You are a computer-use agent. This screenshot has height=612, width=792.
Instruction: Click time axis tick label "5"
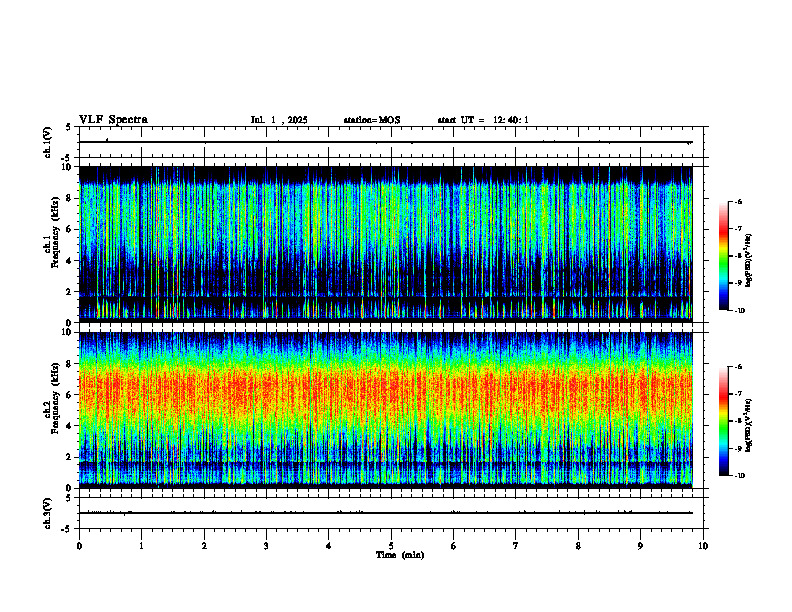pyautogui.click(x=391, y=545)
